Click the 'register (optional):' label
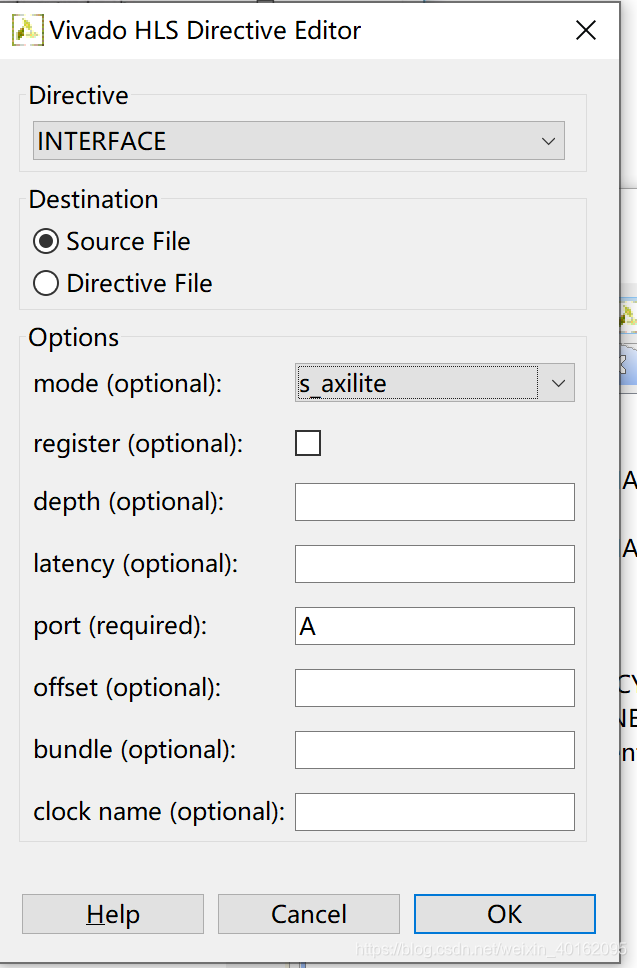Image resolution: width=637 pixels, height=968 pixels. pos(138,444)
